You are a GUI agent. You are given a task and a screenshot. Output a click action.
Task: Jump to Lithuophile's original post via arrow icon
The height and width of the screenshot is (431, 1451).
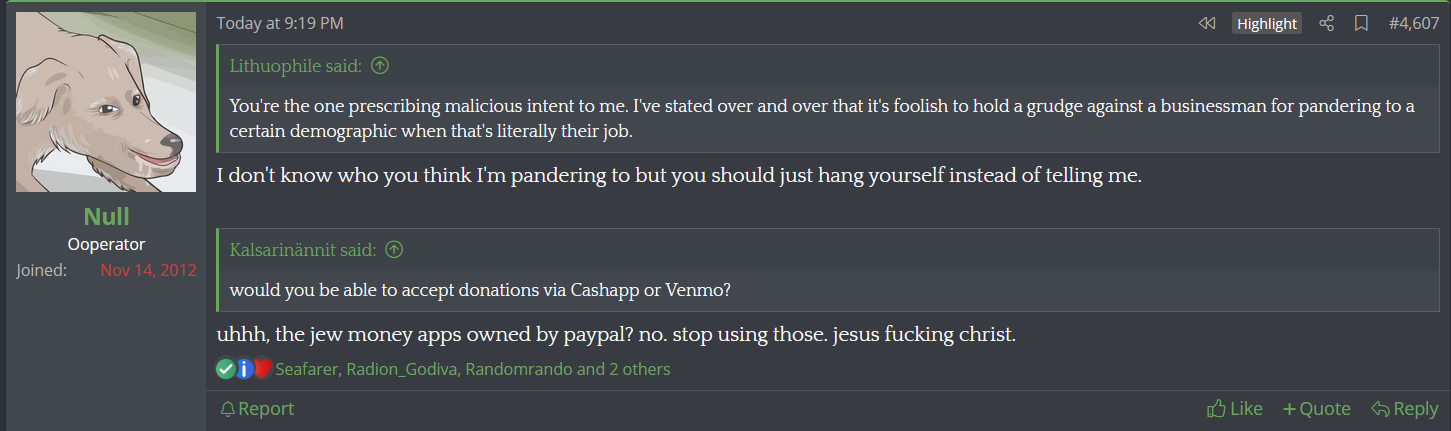pos(380,66)
